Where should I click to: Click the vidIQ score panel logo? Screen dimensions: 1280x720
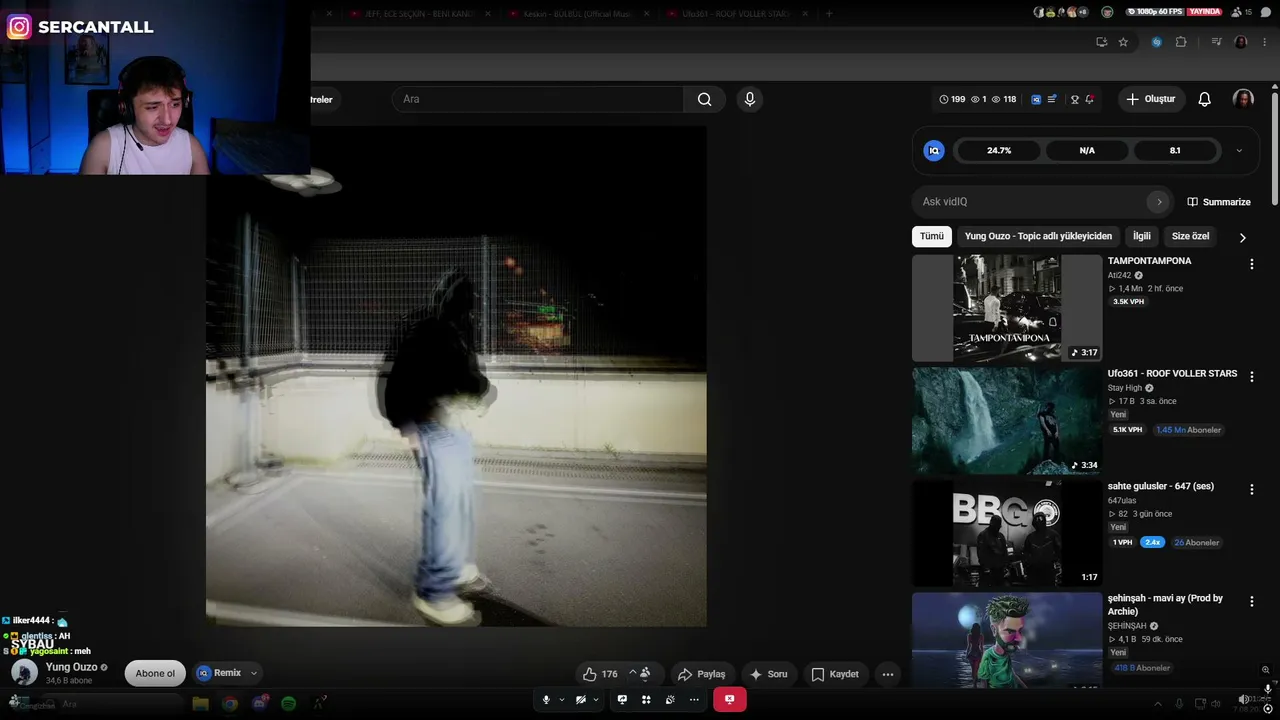[934, 151]
